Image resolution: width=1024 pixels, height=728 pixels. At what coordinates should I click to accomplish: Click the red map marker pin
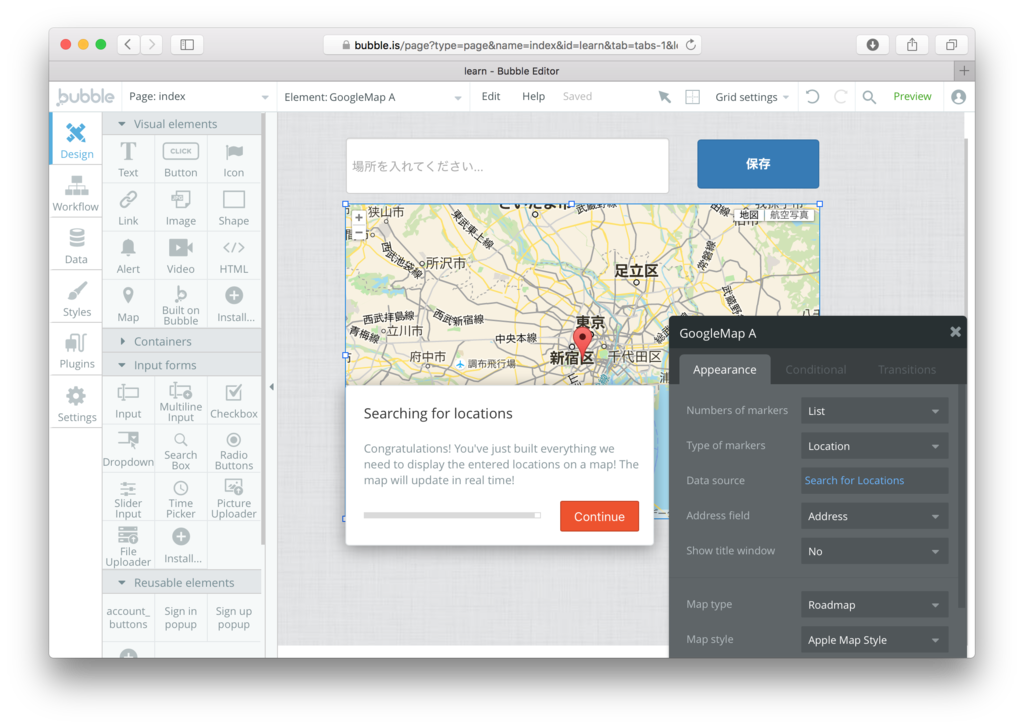click(x=582, y=340)
